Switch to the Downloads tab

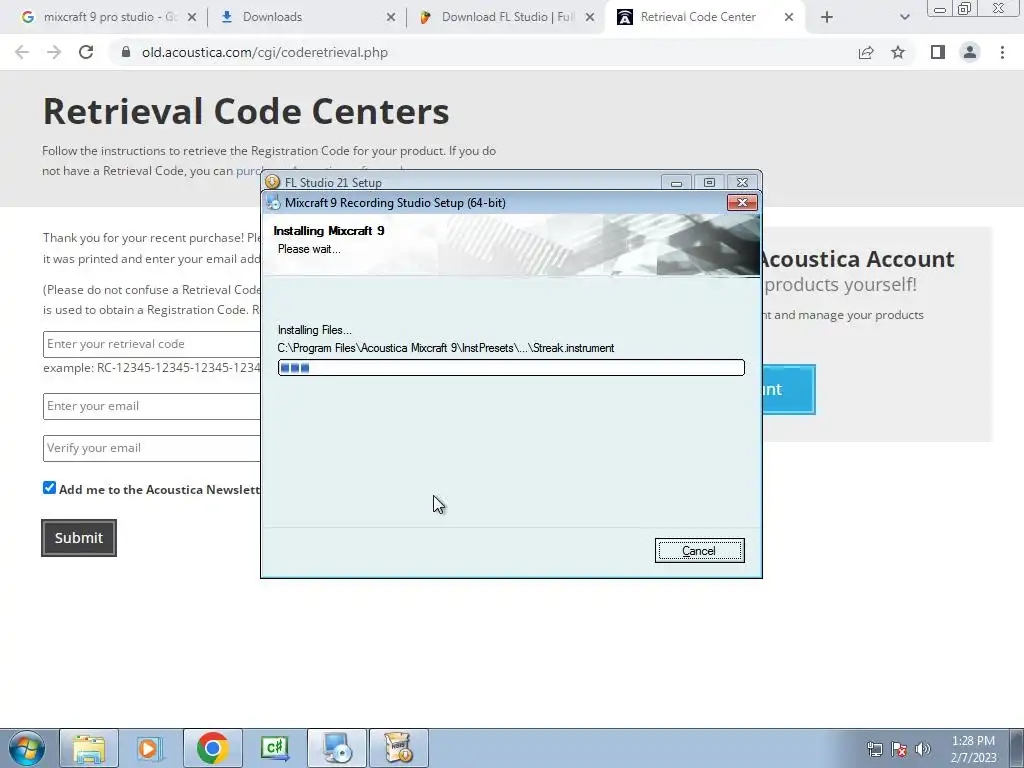tap(272, 17)
